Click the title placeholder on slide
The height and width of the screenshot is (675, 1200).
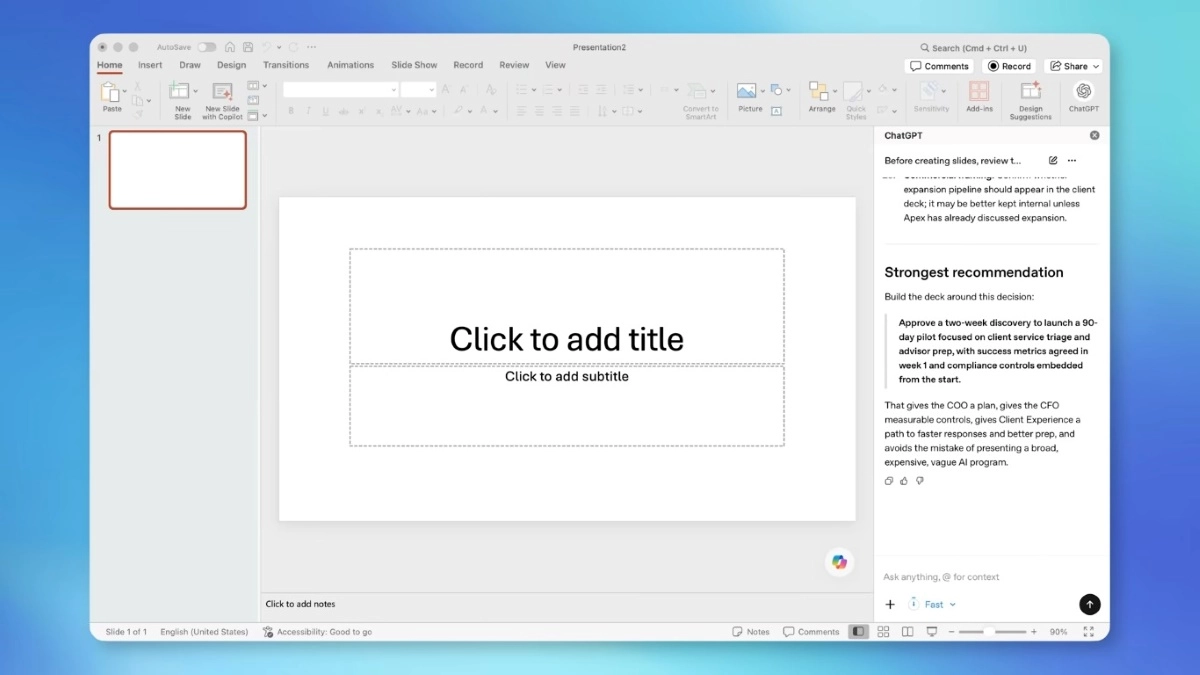pyautogui.click(x=567, y=306)
